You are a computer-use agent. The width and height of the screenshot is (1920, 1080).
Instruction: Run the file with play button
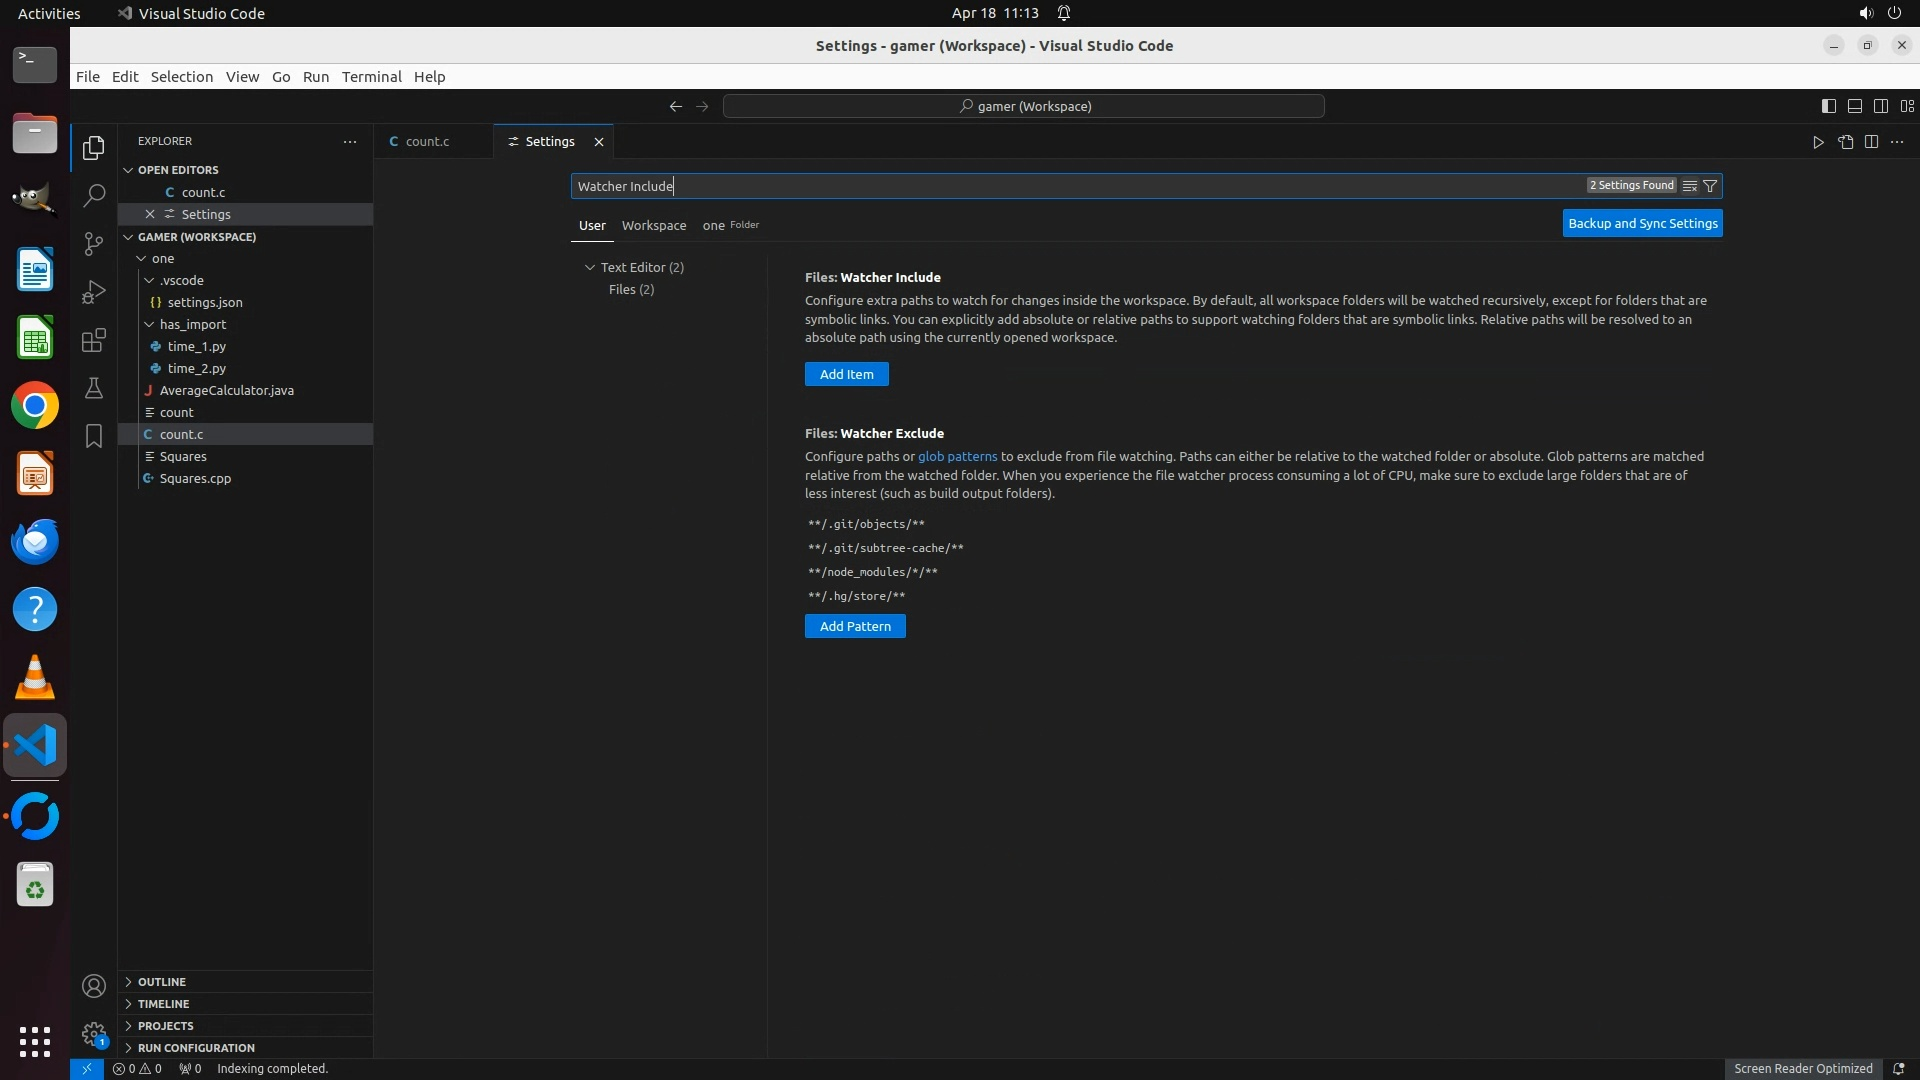pos(1817,142)
